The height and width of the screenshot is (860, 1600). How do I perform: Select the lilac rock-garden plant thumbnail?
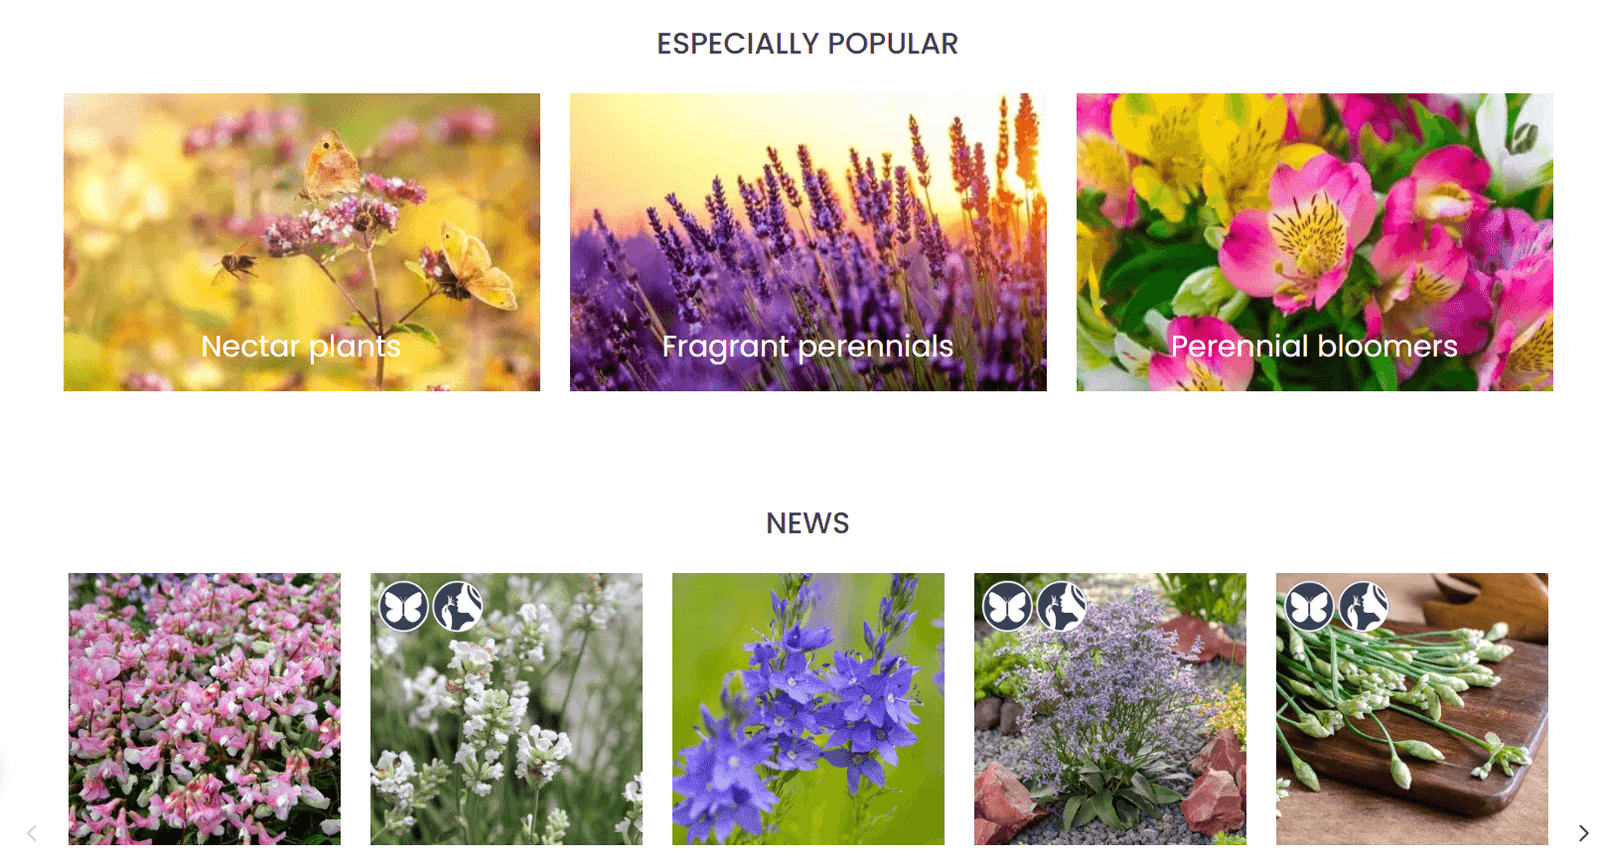(x=1110, y=709)
